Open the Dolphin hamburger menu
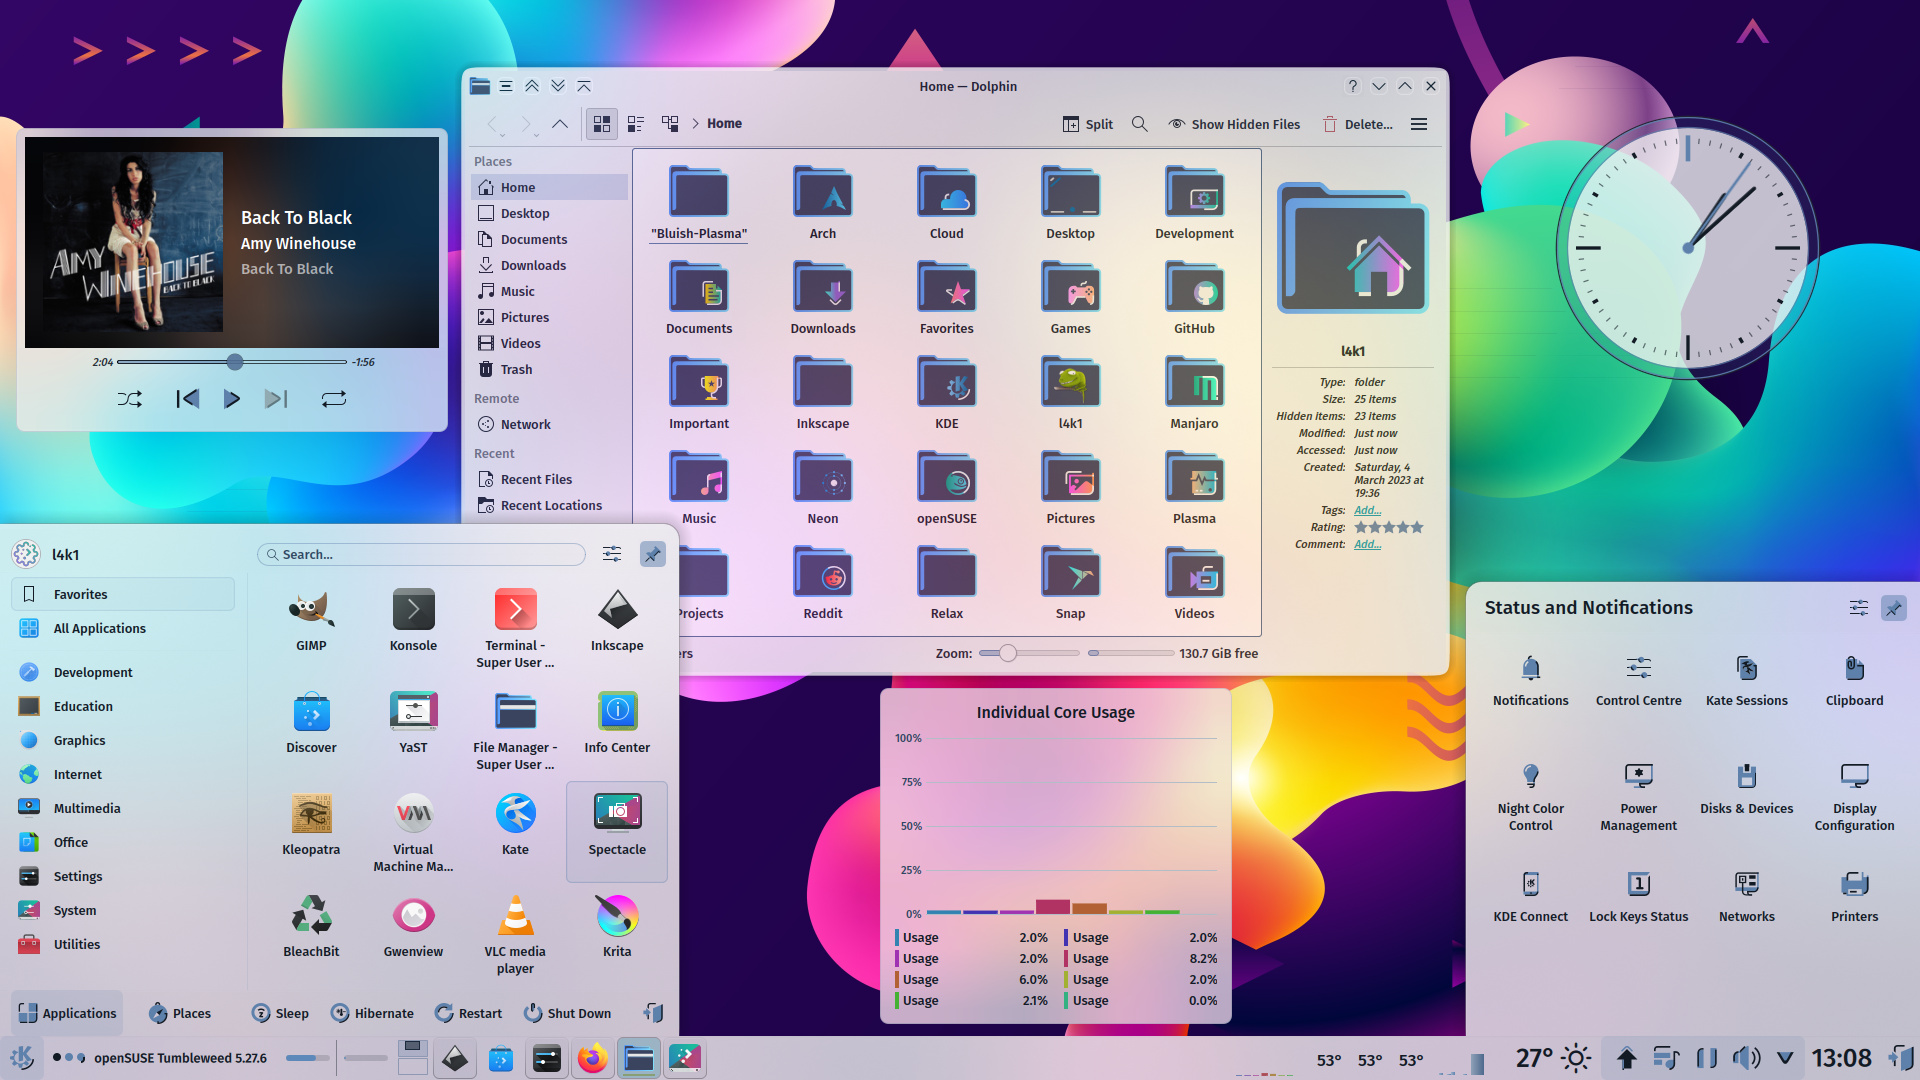 (1419, 124)
